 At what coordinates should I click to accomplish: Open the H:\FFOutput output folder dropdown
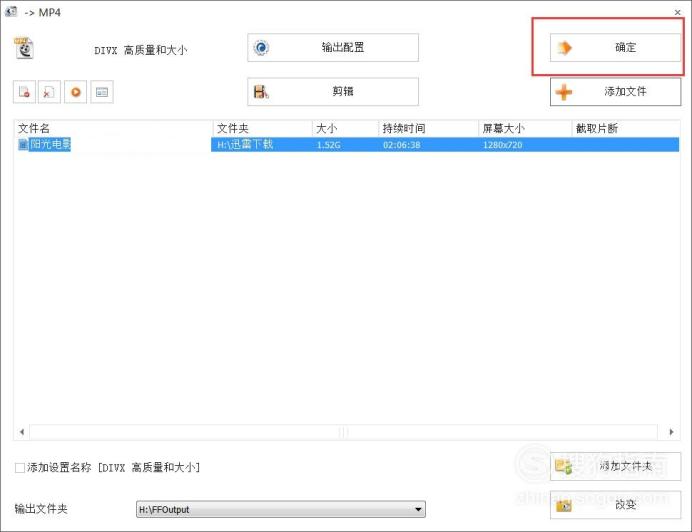point(281,509)
